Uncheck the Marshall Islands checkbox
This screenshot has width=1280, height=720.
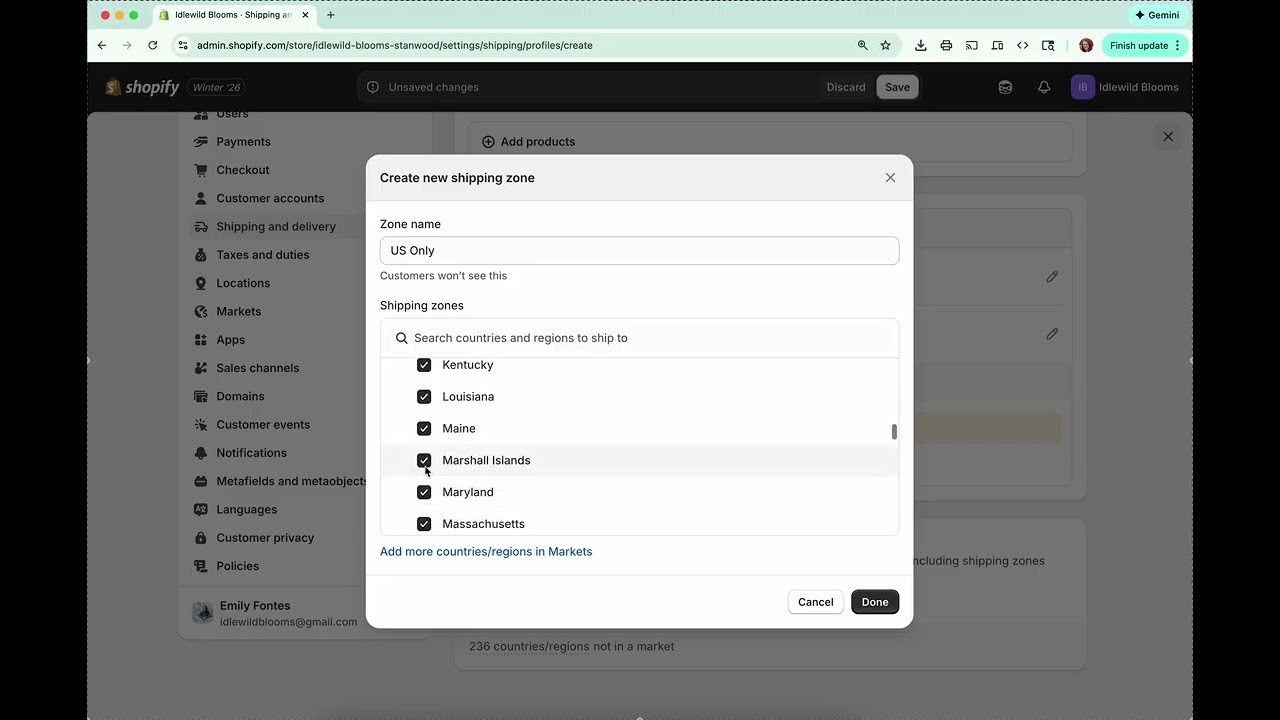click(x=424, y=460)
